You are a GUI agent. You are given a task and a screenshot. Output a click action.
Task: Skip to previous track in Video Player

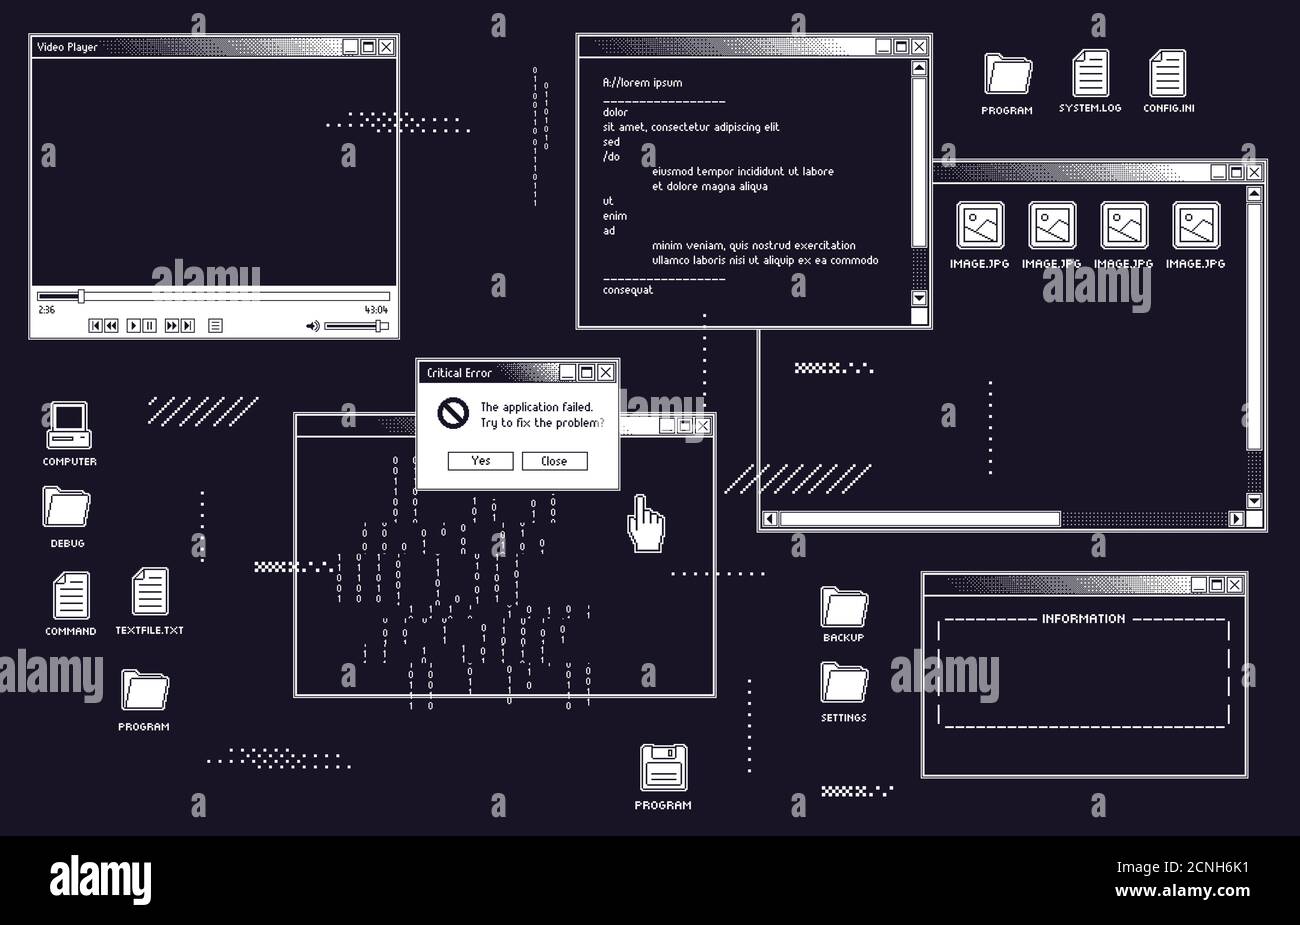tap(96, 326)
